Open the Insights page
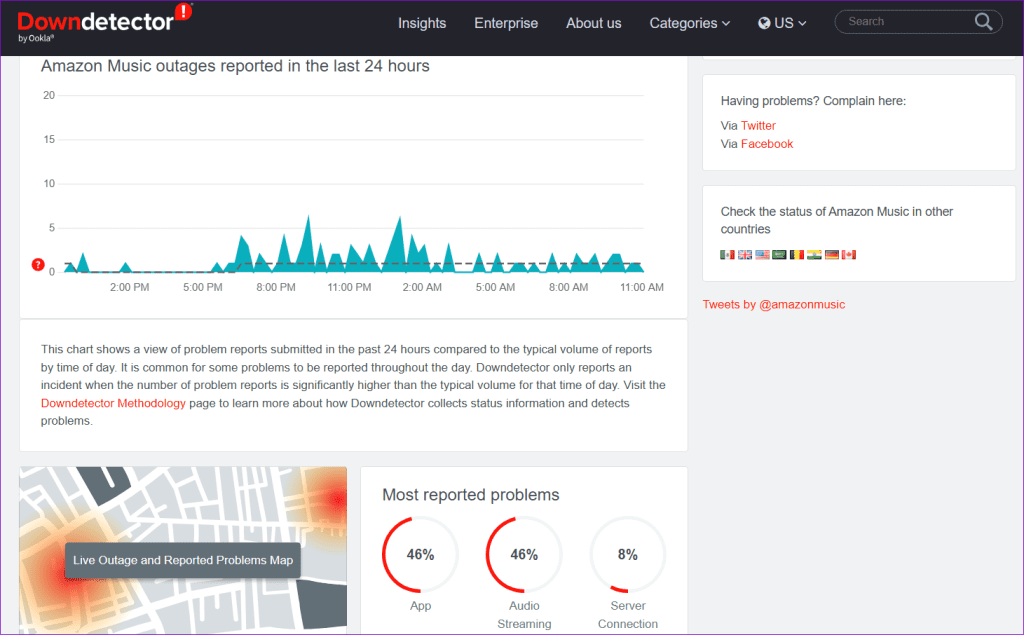The image size is (1024, 635). click(422, 24)
